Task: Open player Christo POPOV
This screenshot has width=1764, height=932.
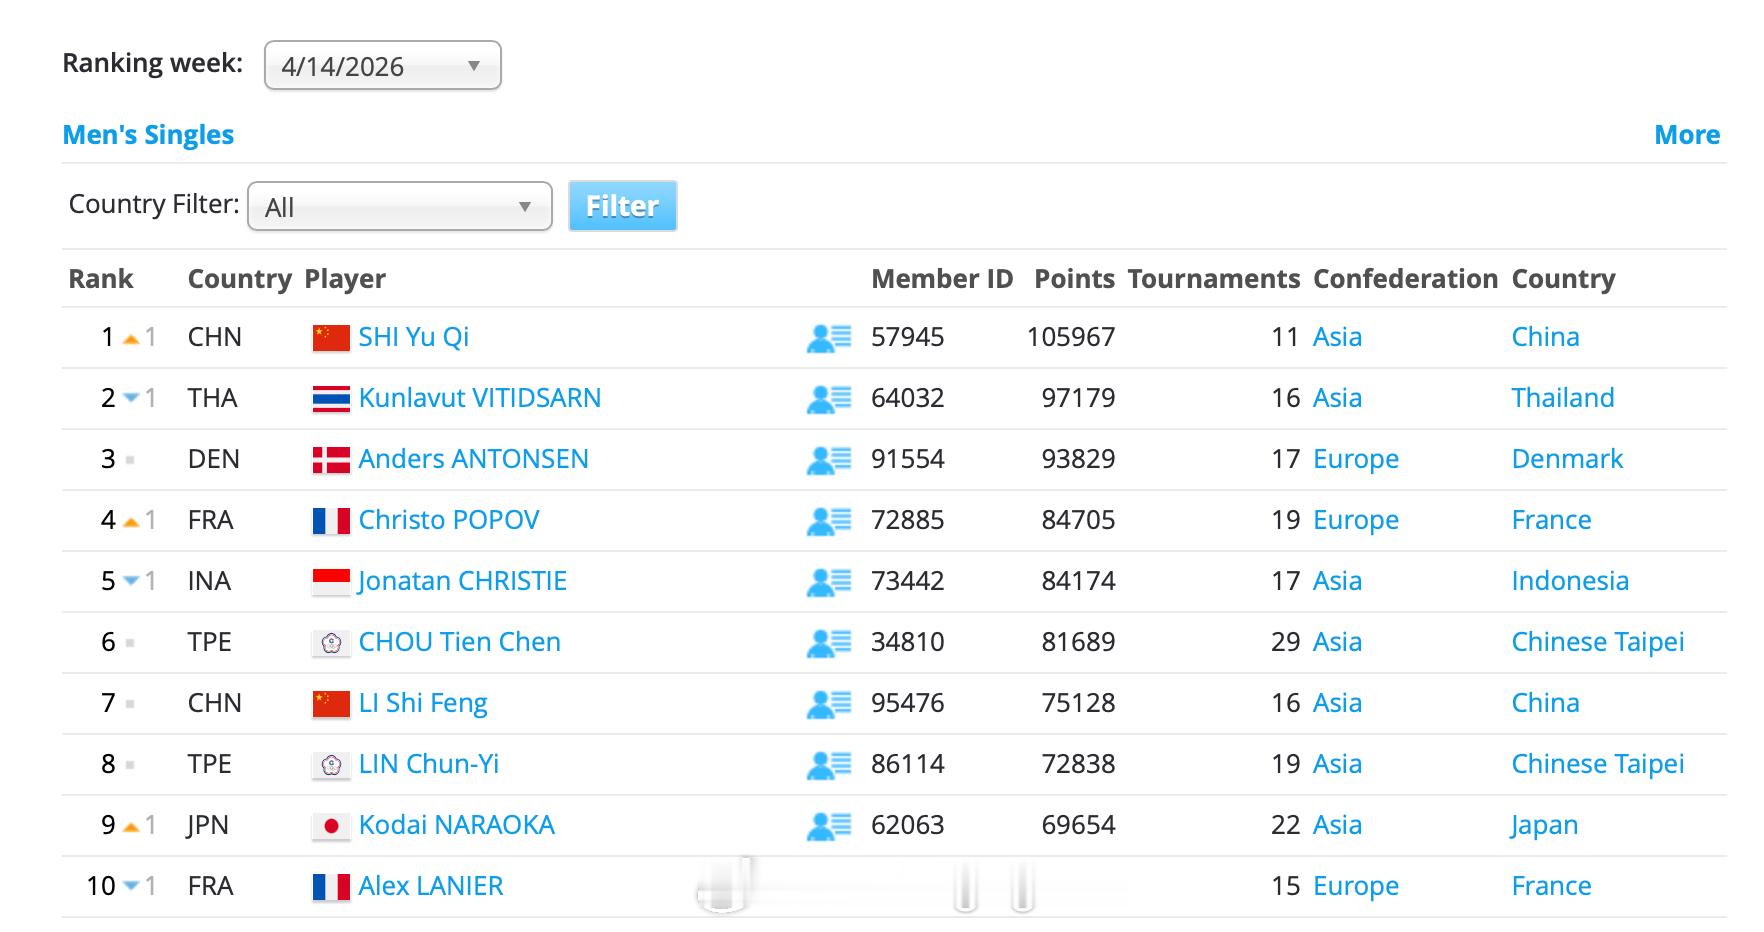Action: [449, 520]
